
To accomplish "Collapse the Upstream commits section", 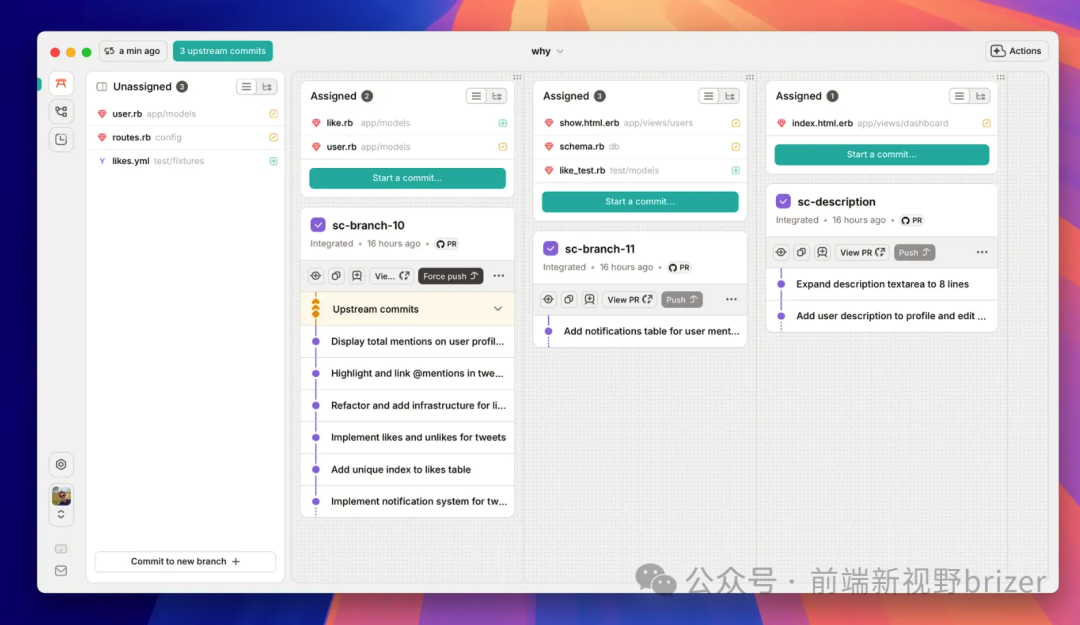I will [x=497, y=309].
